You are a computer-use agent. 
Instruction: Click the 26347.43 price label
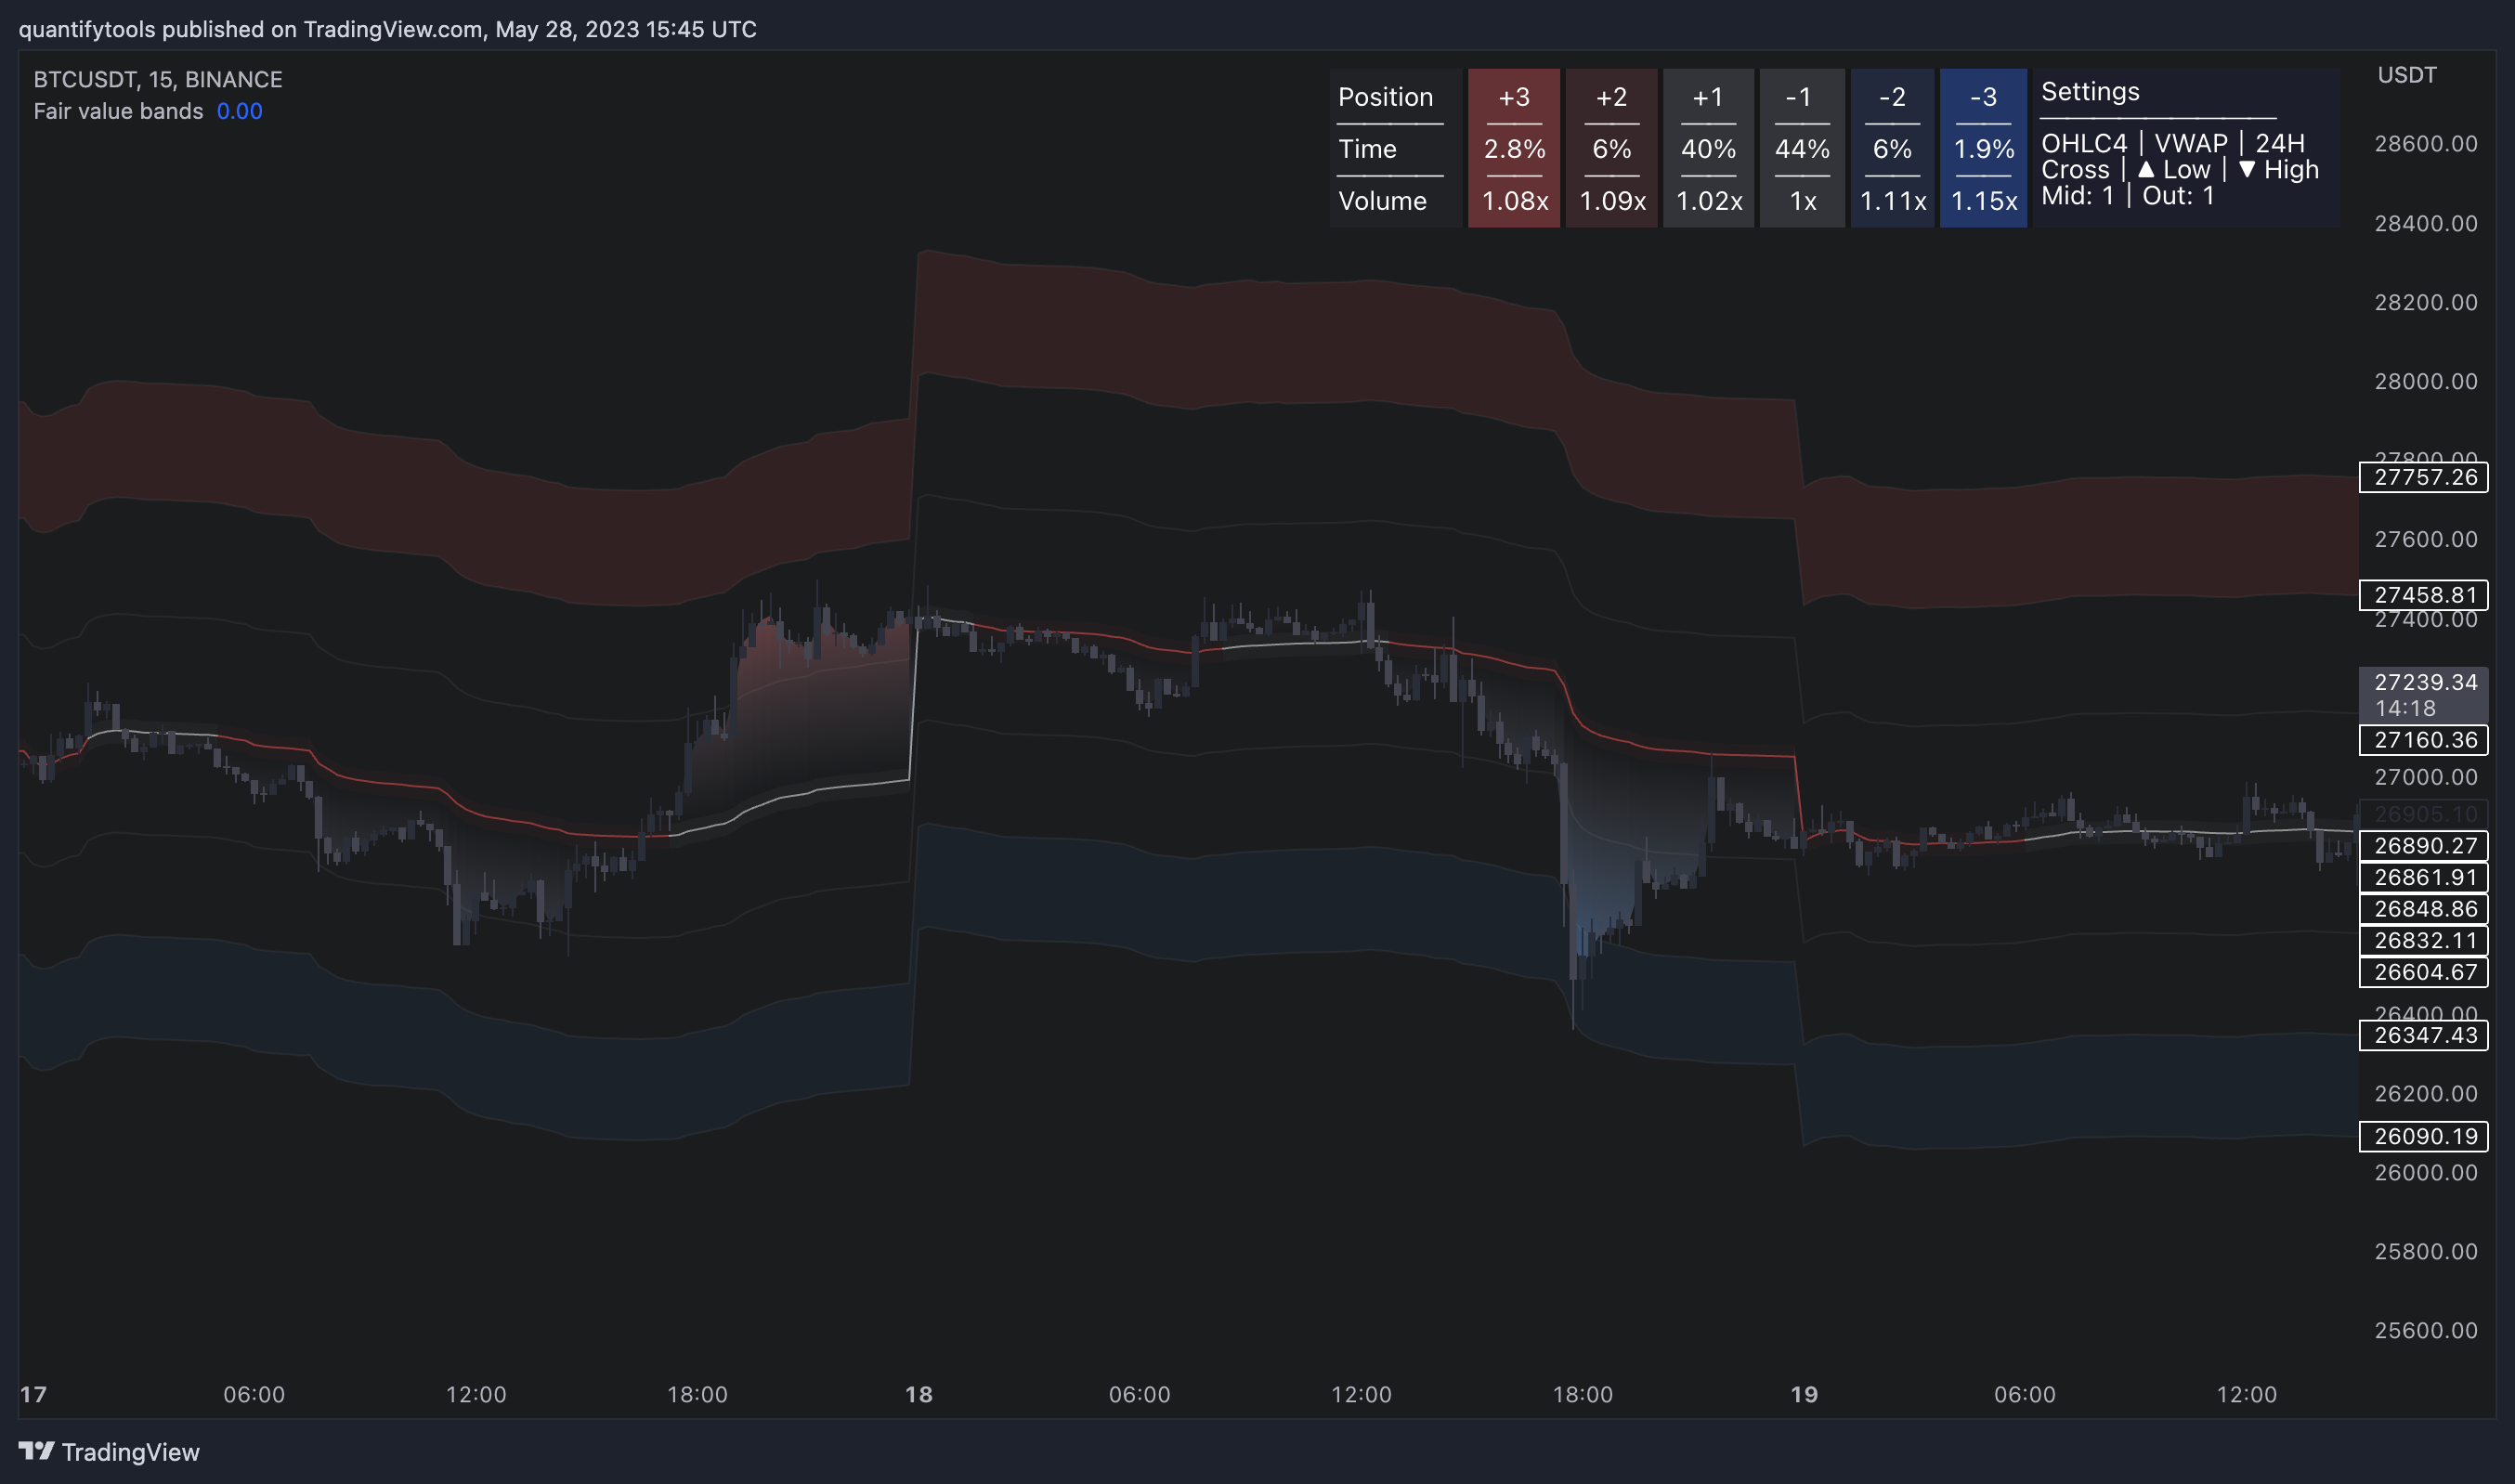2424,1035
